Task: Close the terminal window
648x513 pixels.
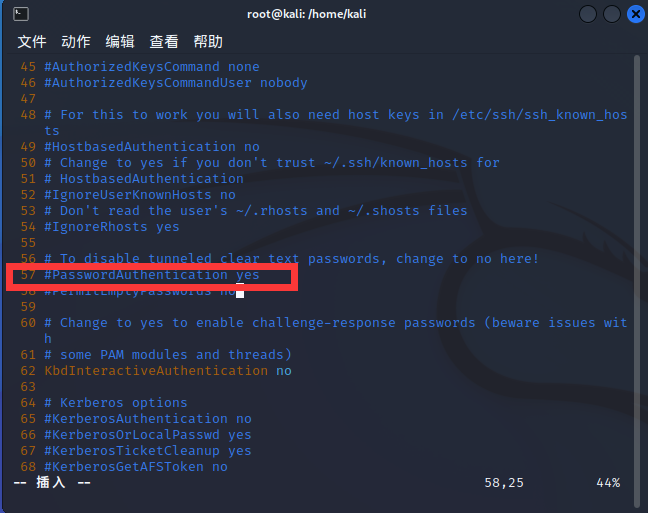Action: 635,14
